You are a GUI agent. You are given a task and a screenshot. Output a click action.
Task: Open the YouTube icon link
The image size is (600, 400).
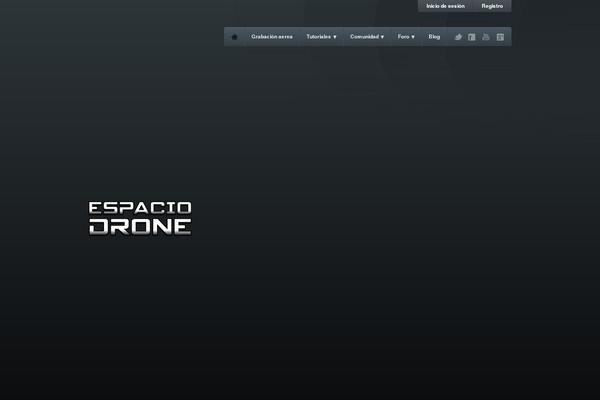(x=486, y=37)
